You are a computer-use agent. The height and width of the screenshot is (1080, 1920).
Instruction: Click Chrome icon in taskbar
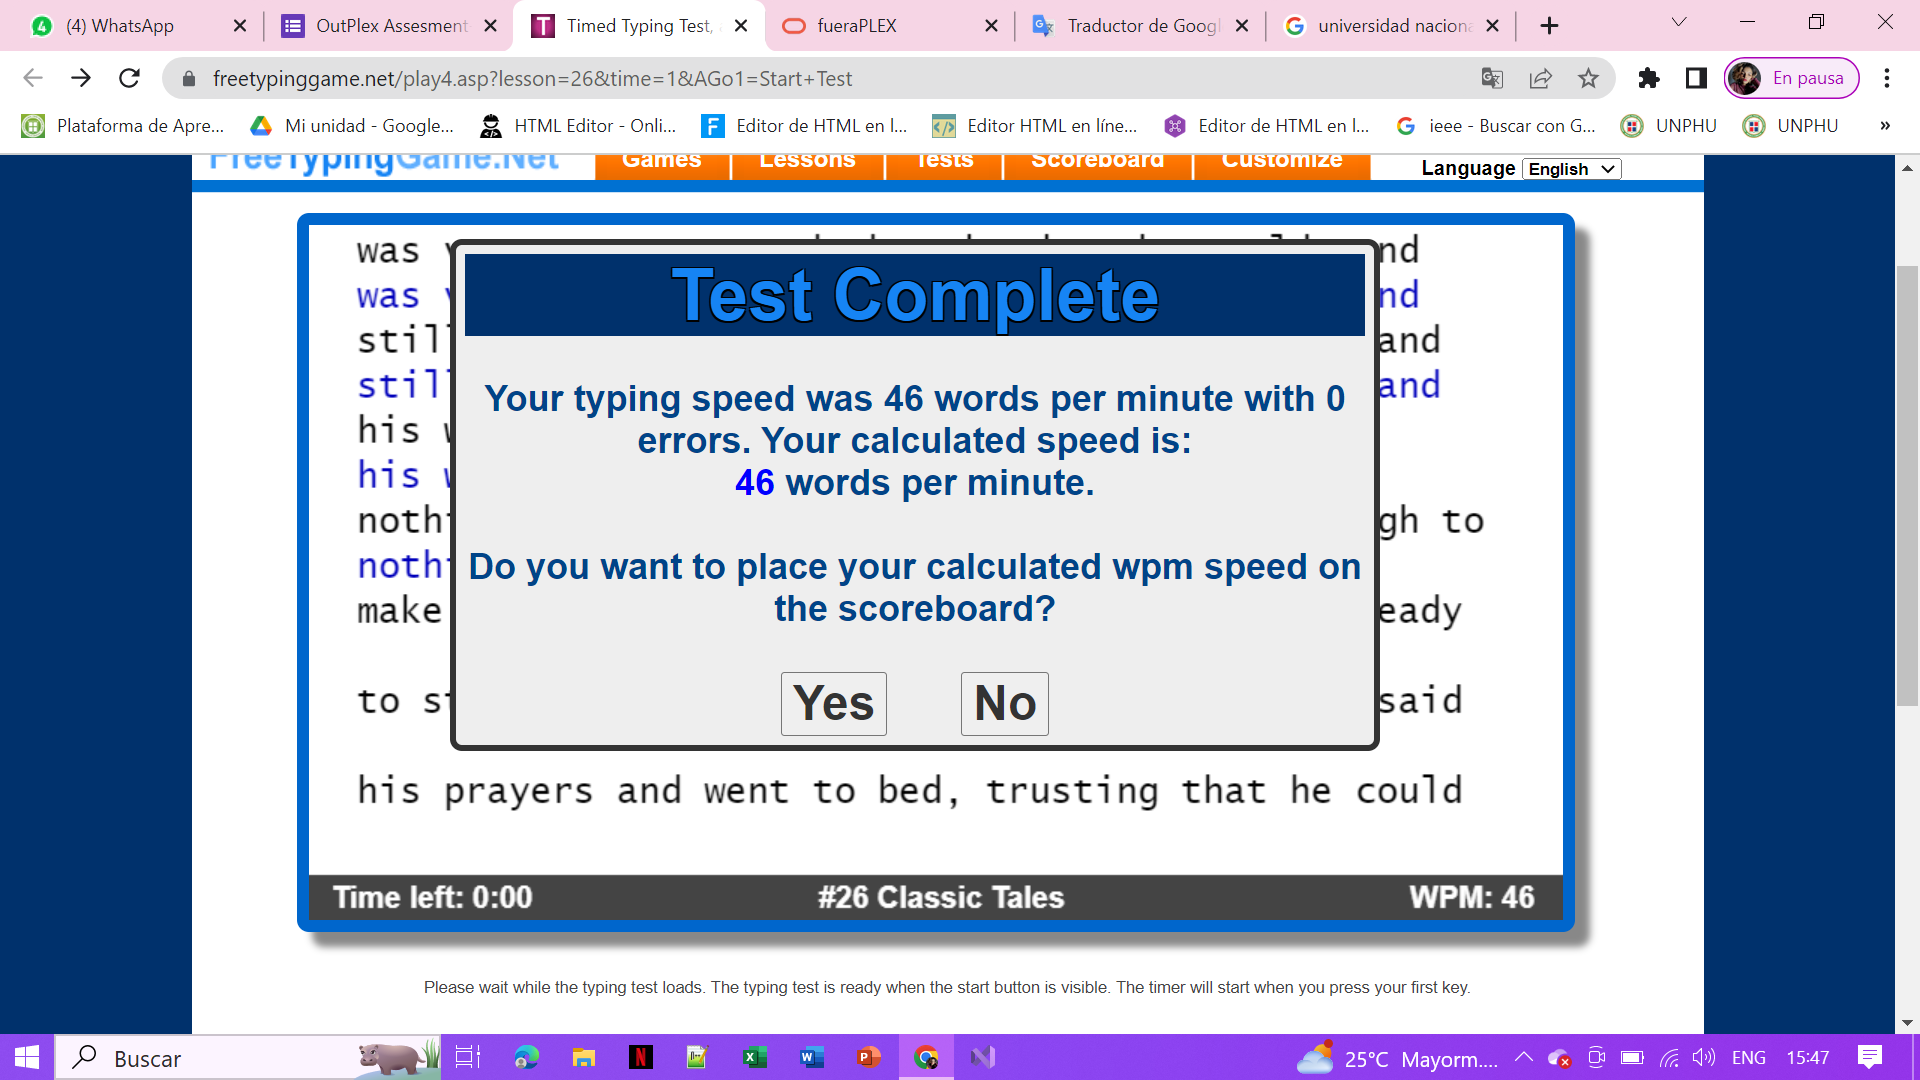click(x=926, y=1057)
